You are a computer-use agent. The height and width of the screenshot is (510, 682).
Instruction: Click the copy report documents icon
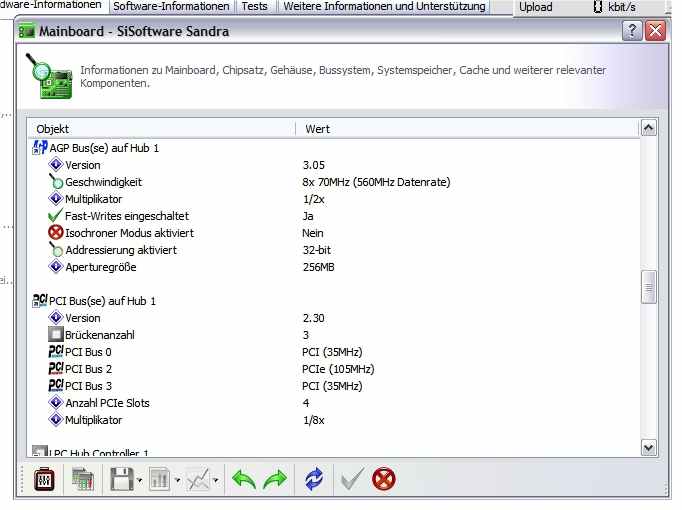(83, 480)
